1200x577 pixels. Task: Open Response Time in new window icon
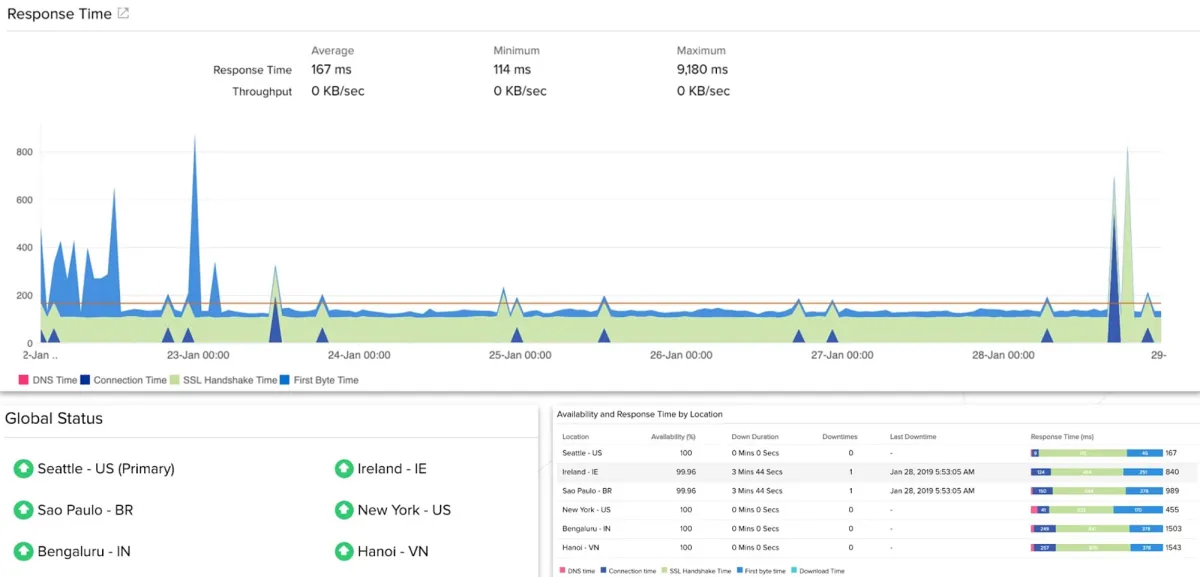tap(123, 14)
